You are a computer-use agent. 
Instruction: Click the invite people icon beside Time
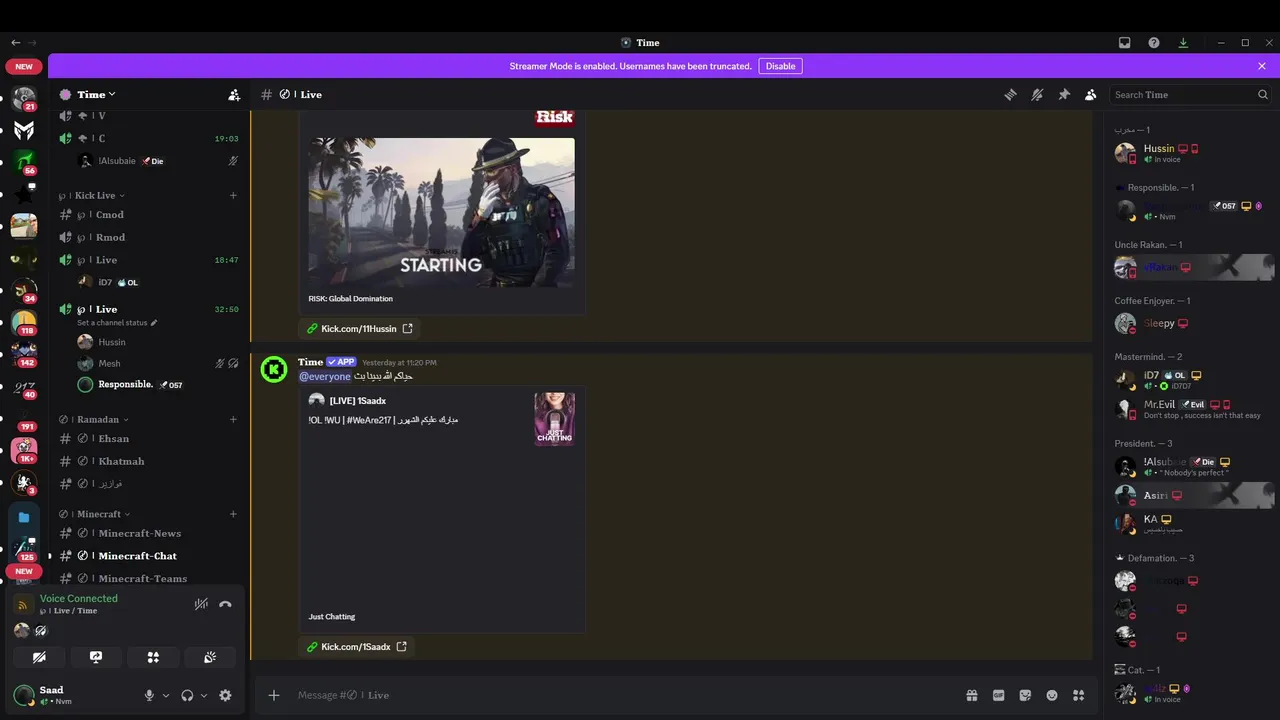[x=234, y=95]
